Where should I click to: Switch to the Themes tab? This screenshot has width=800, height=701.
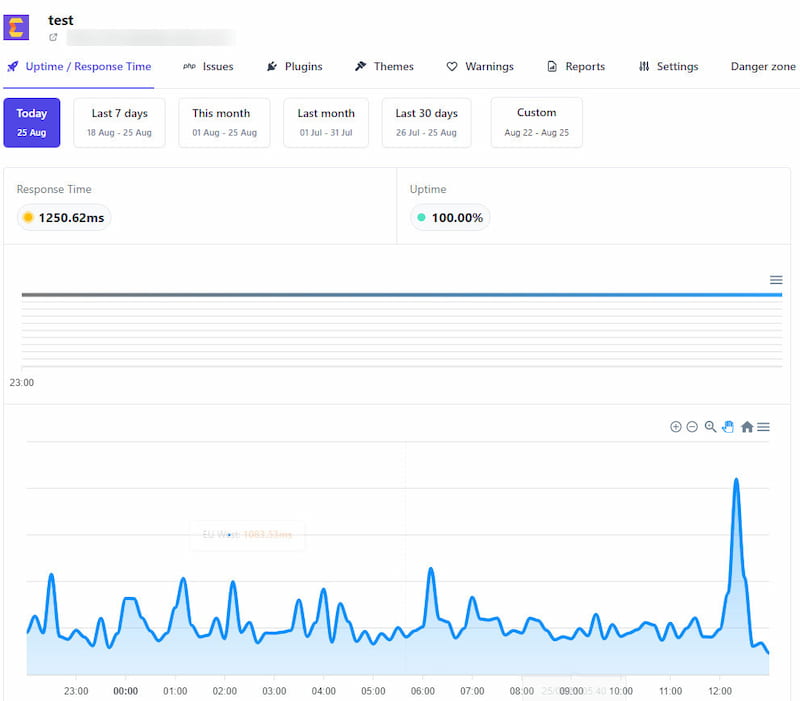point(384,66)
